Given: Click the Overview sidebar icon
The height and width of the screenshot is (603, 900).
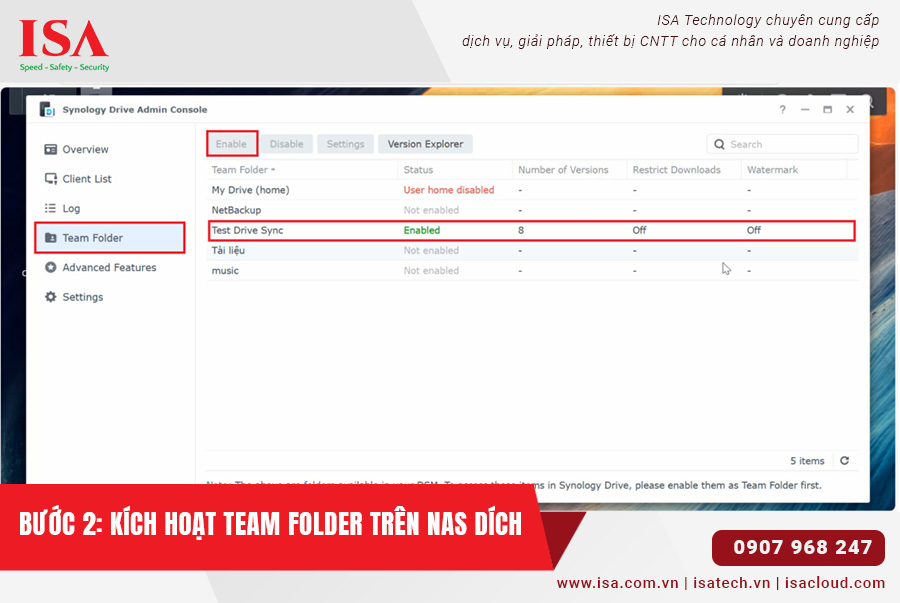Looking at the screenshot, I should (51, 149).
